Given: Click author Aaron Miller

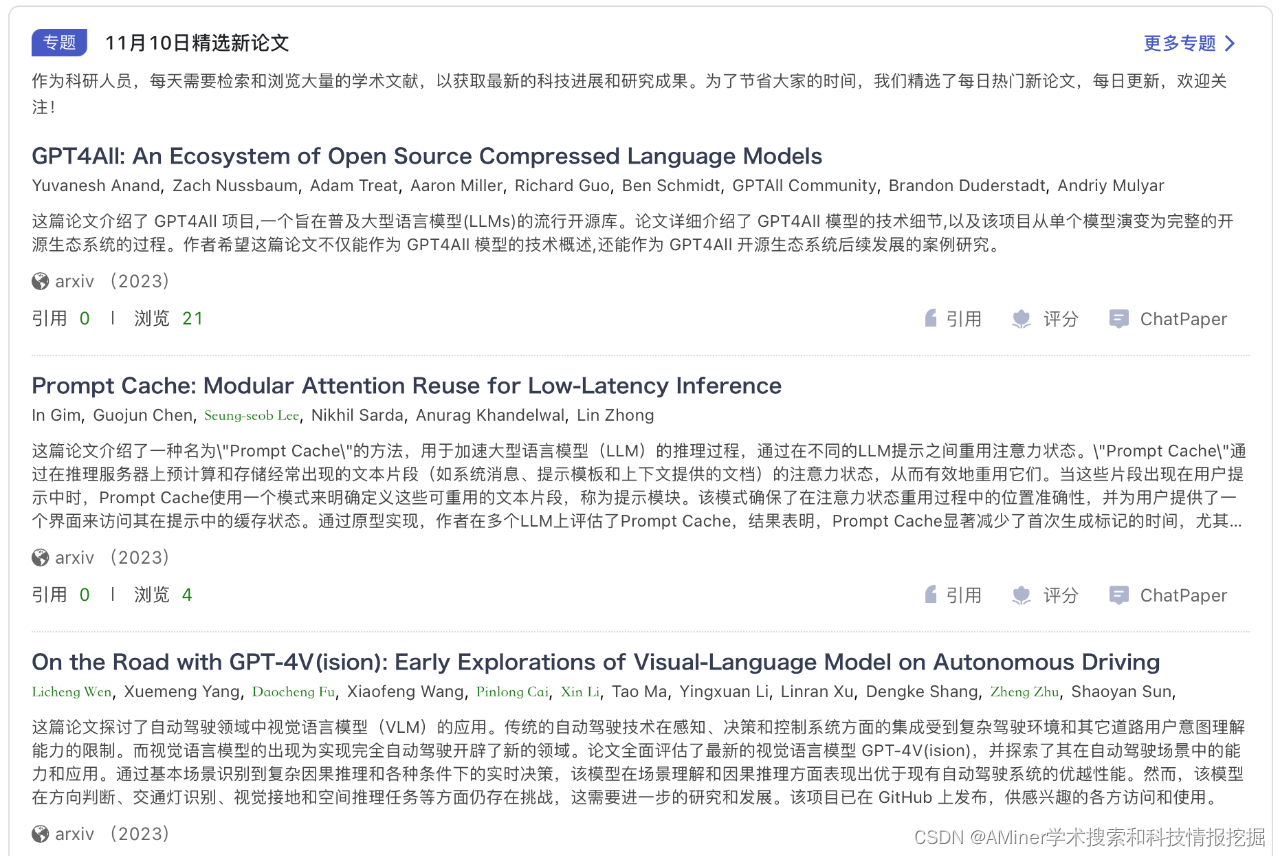Looking at the screenshot, I should point(456,185).
